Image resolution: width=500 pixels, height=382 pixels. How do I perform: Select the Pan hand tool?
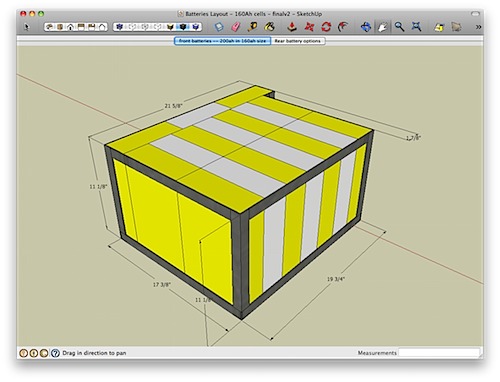pos(383,27)
